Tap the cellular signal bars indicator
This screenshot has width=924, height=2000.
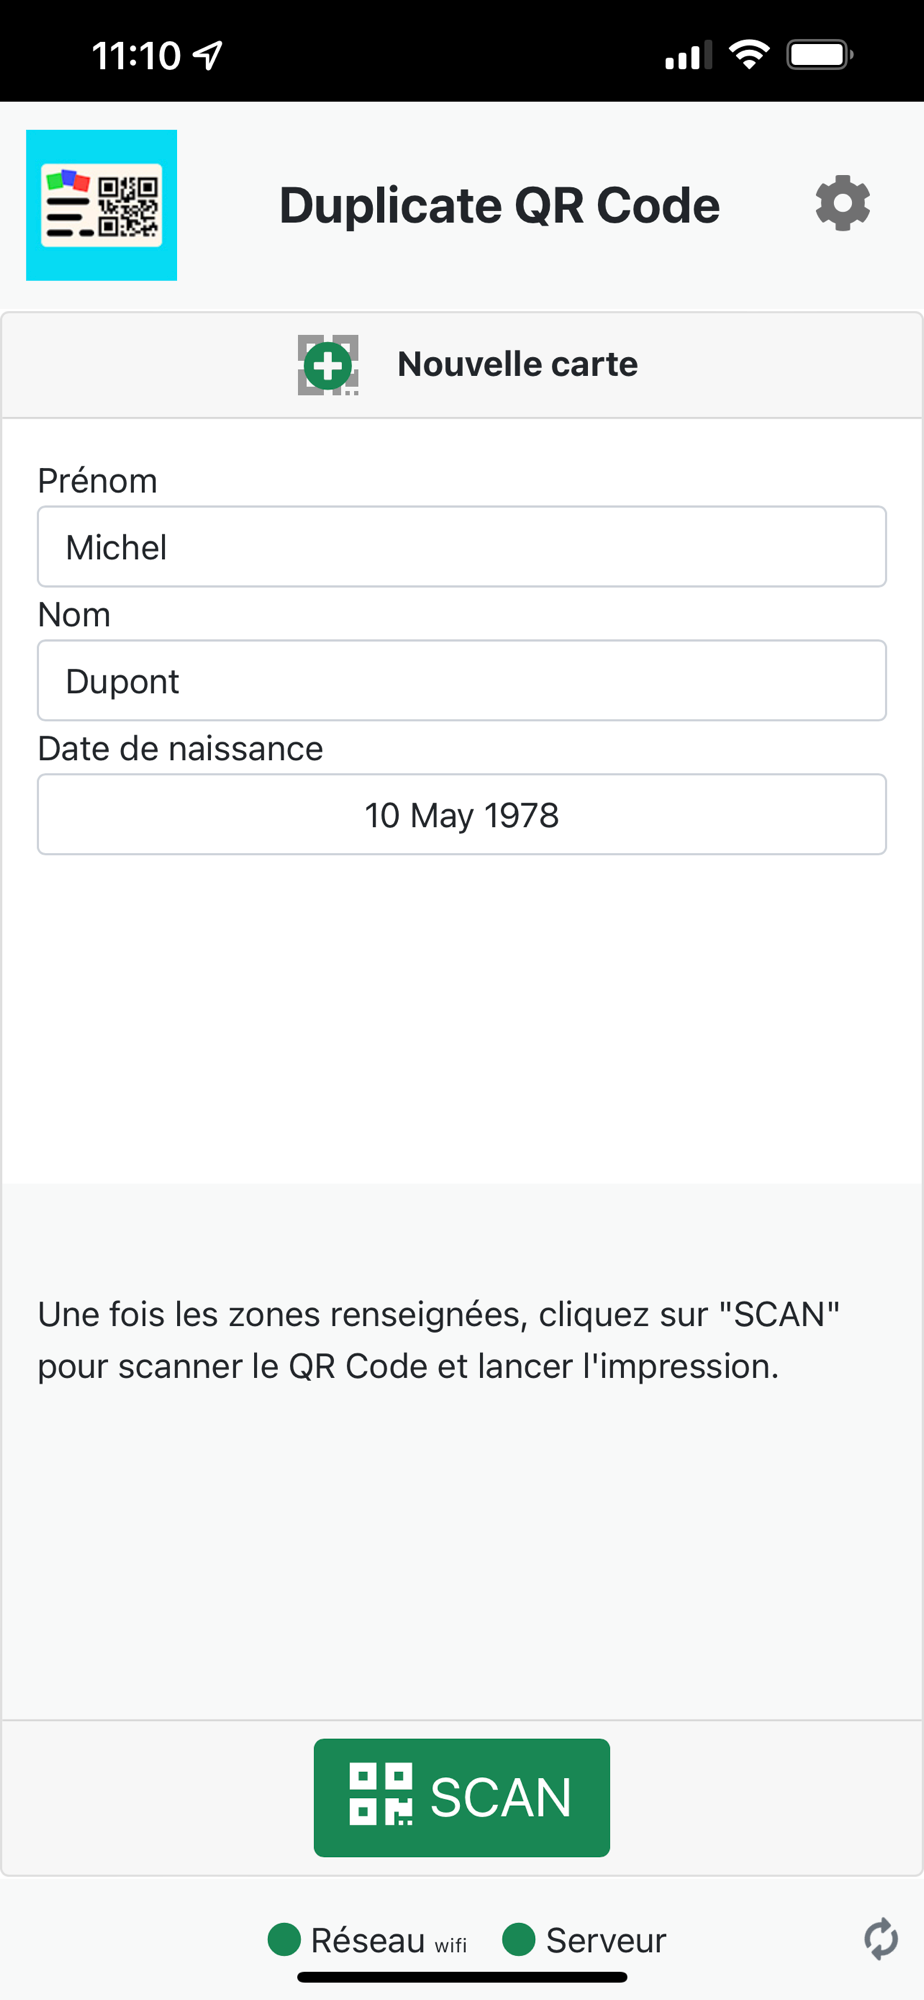tap(688, 55)
